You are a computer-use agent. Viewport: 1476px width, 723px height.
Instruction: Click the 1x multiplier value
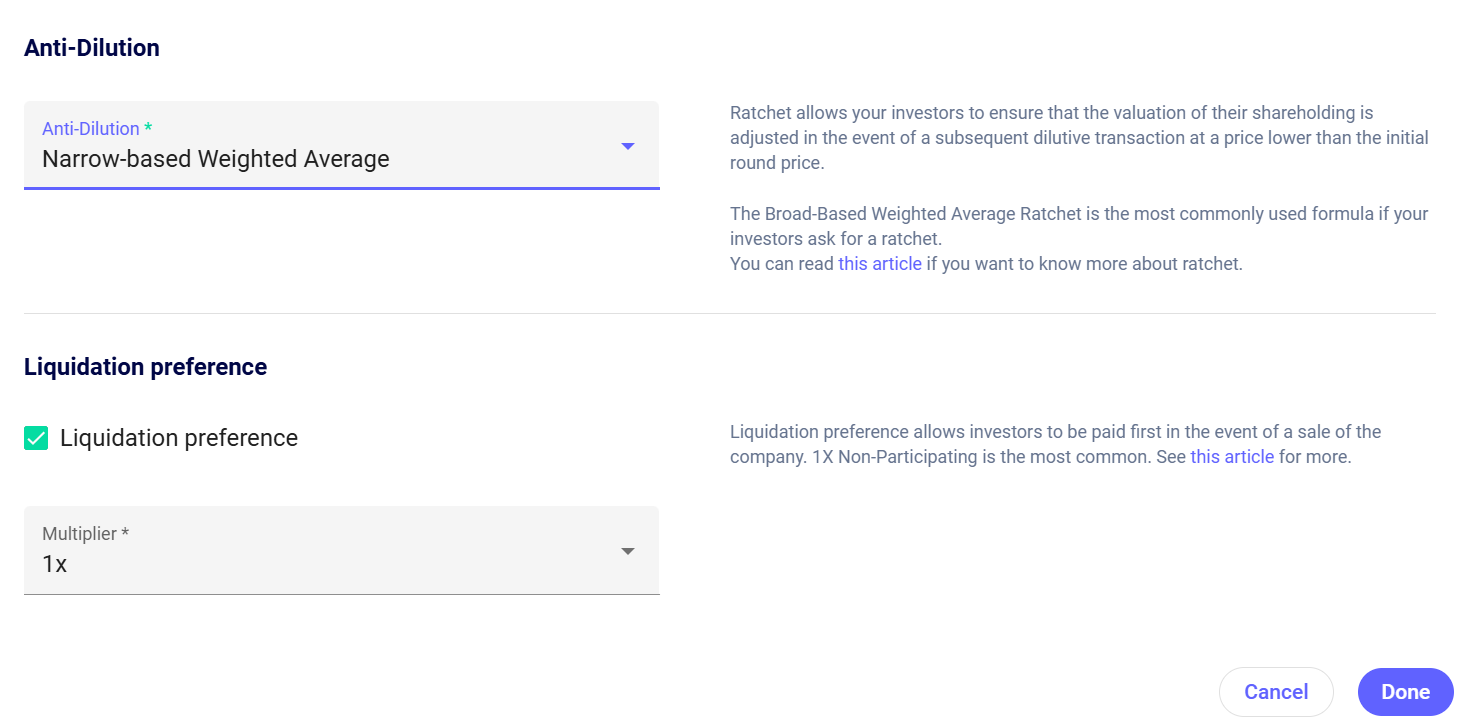55,564
